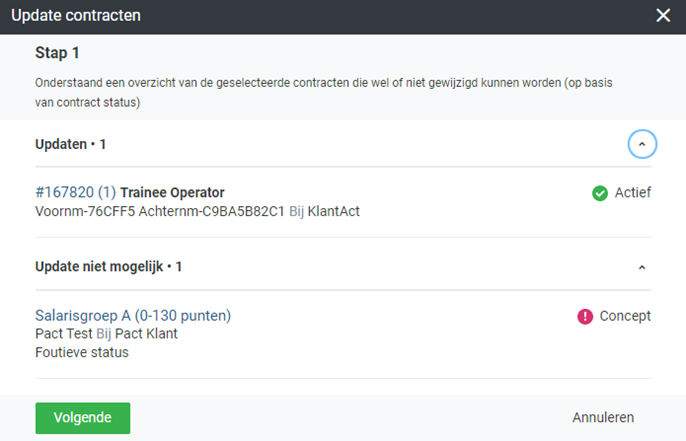686x441 pixels.
Task: Click the Updaten • 1 section header
Action: click(x=71, y=145)
